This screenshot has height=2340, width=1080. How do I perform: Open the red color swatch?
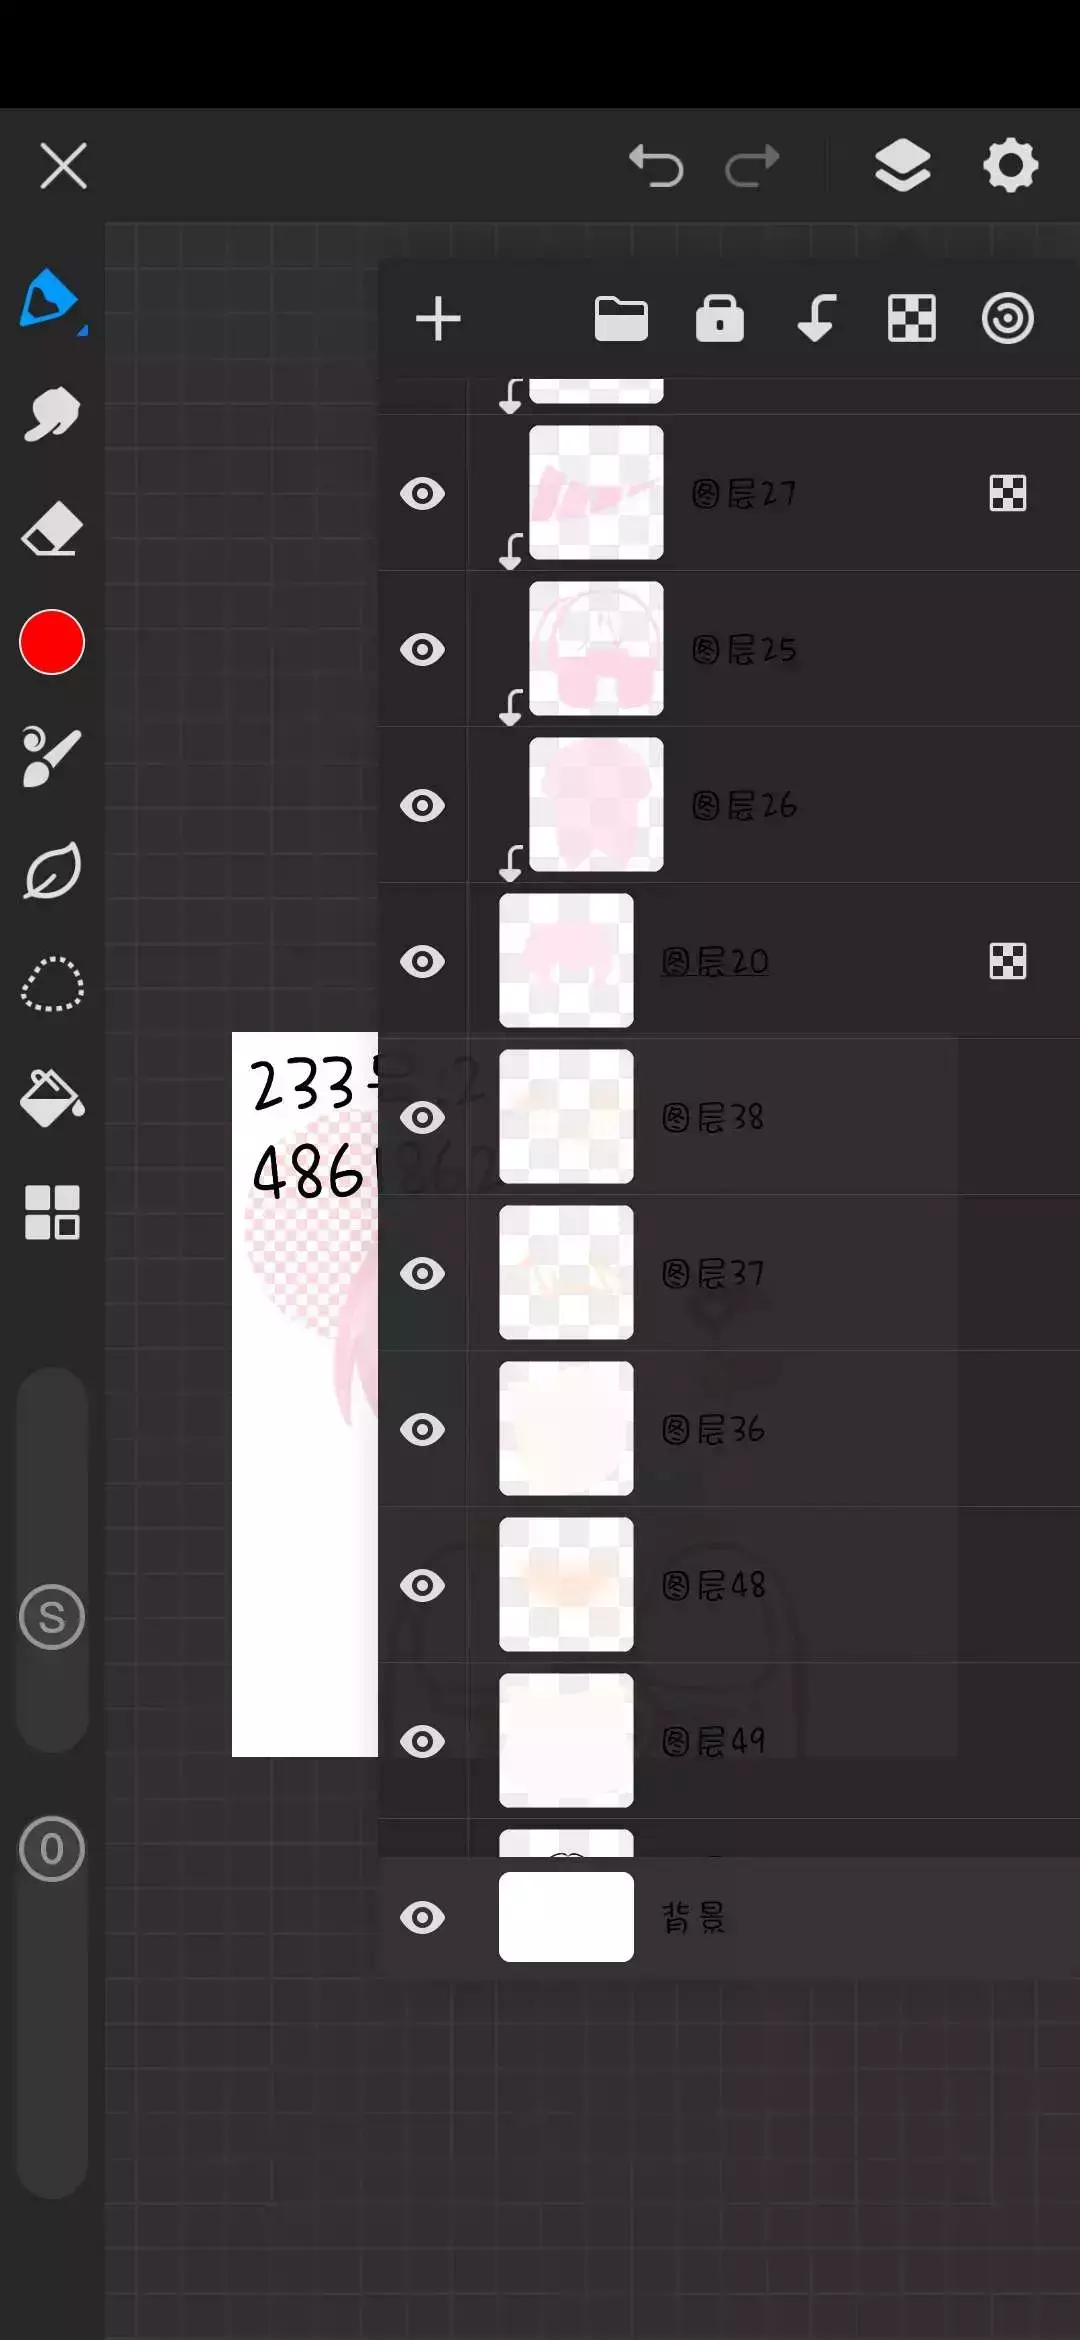point(52,642)
